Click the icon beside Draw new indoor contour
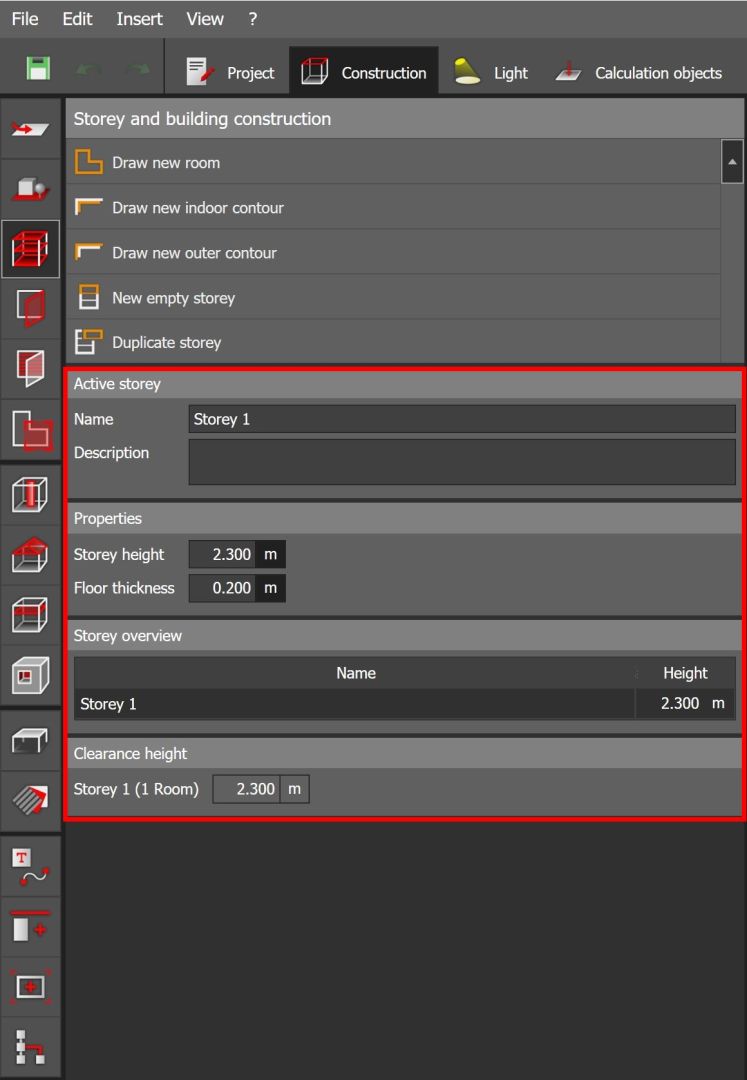 [x=89, y=207]
